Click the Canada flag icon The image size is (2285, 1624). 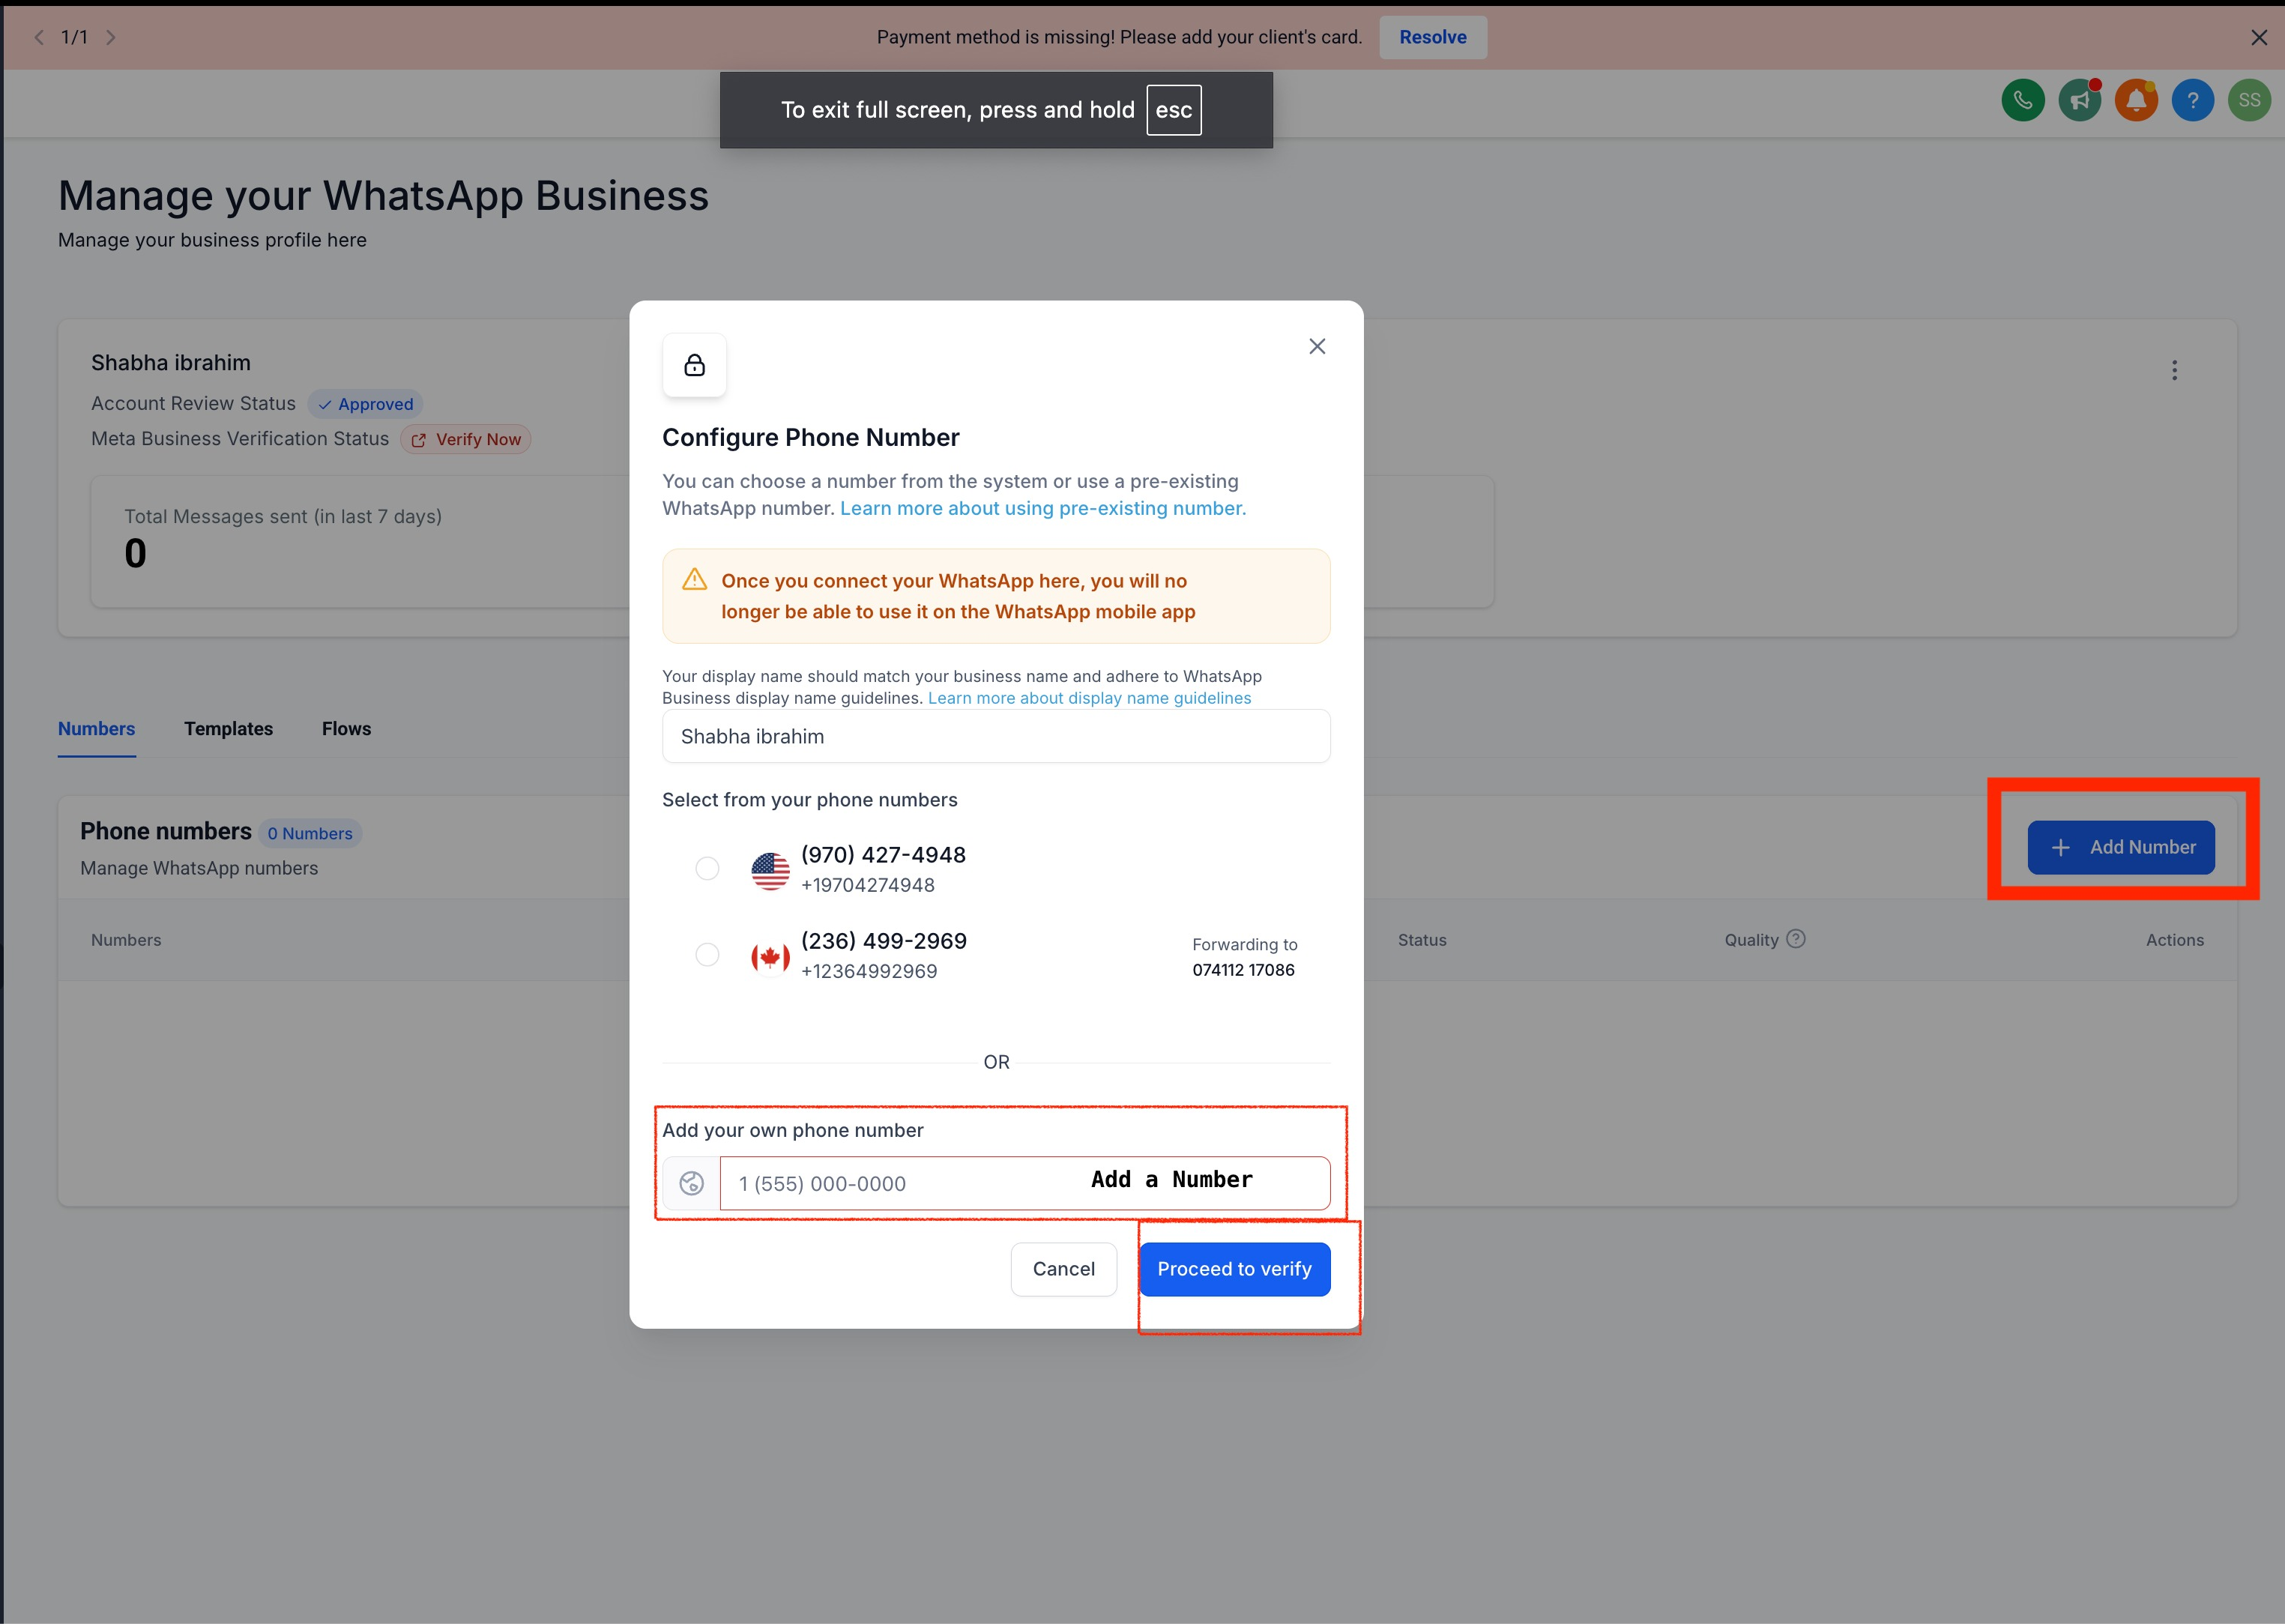pos(770,957)
